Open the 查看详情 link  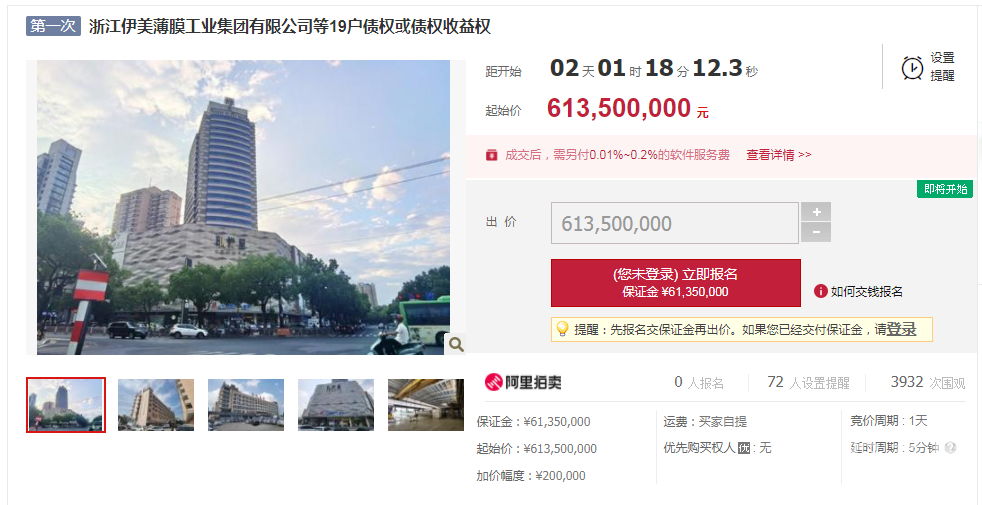(778, 155)
